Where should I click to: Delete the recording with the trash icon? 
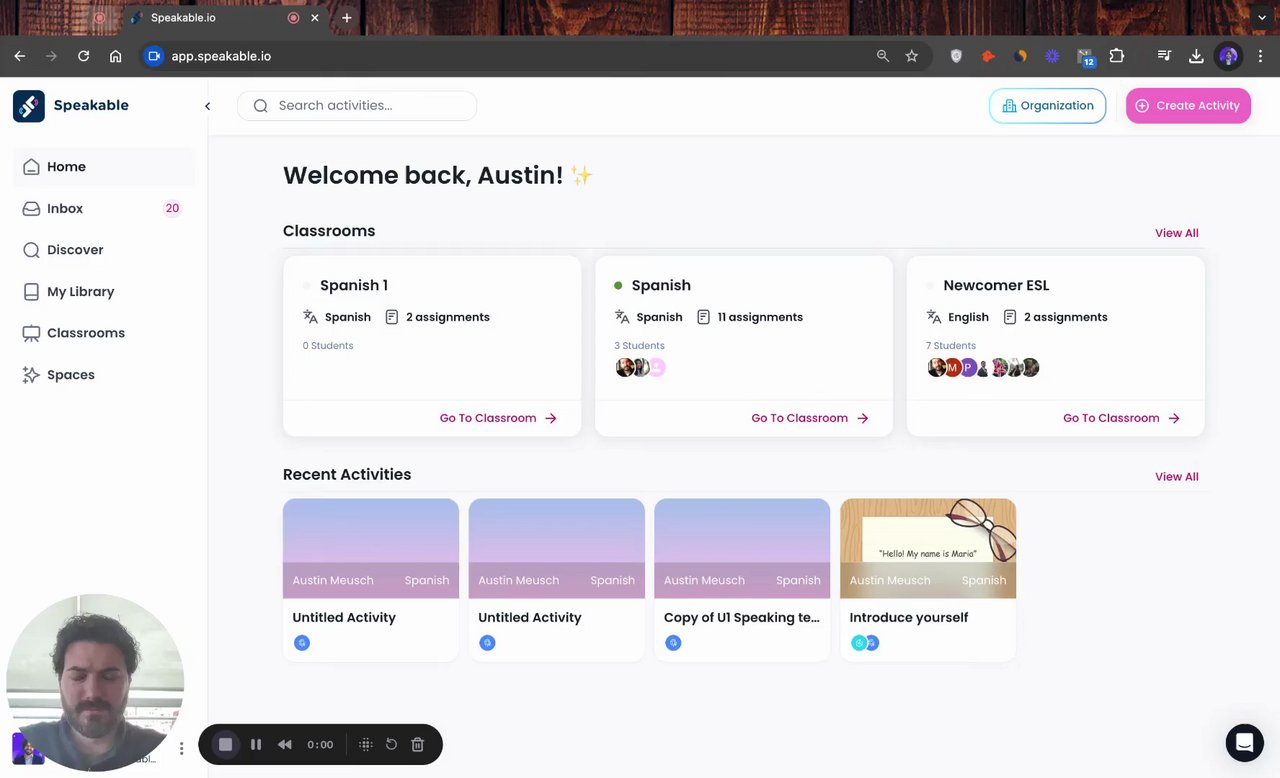[418, 744]
